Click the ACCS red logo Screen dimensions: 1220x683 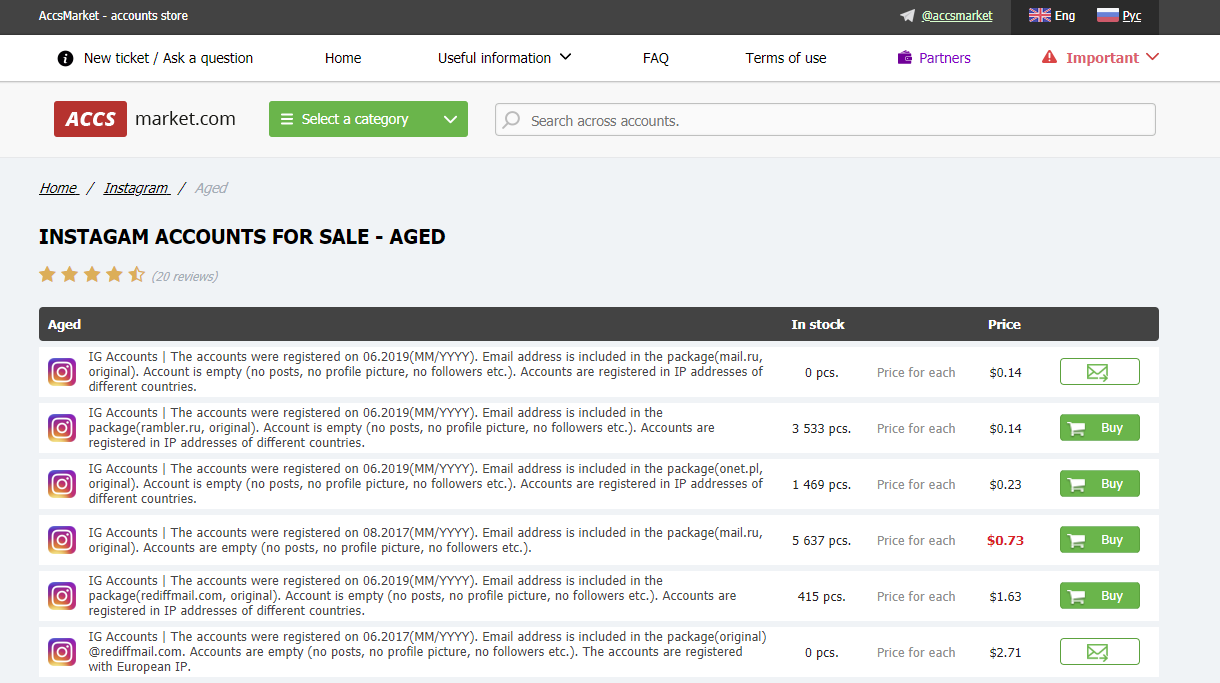90,119
